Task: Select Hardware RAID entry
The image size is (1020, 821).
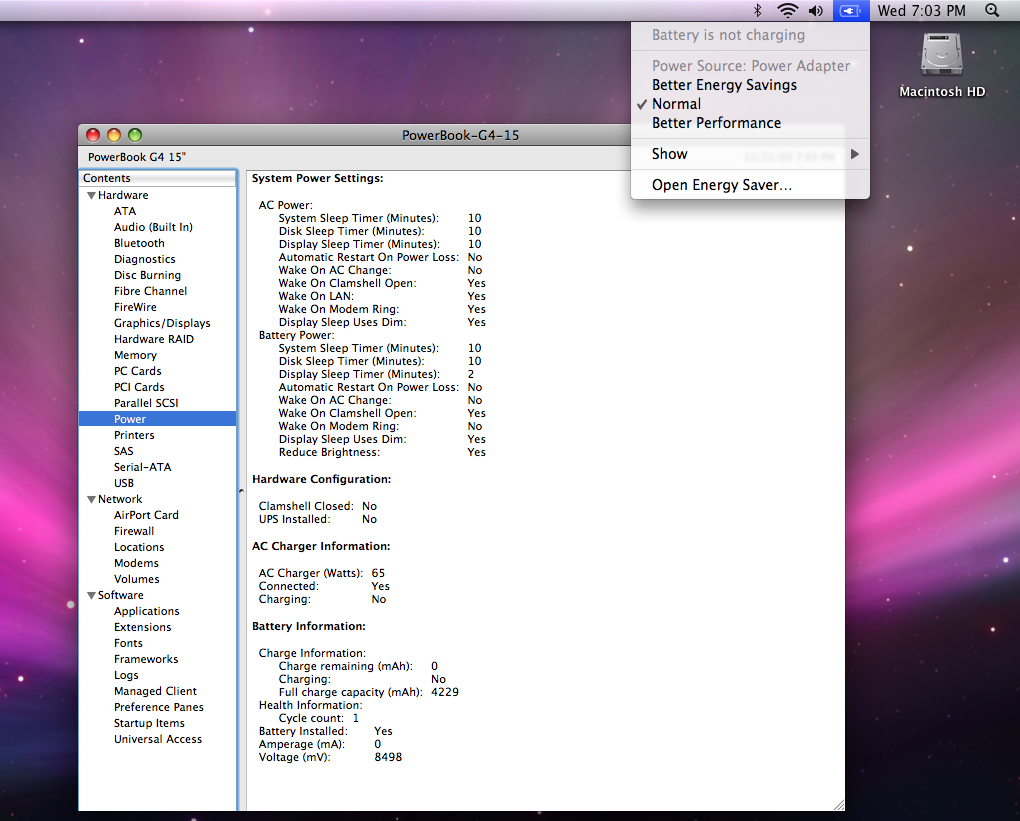Action: [x=157, y=339]
